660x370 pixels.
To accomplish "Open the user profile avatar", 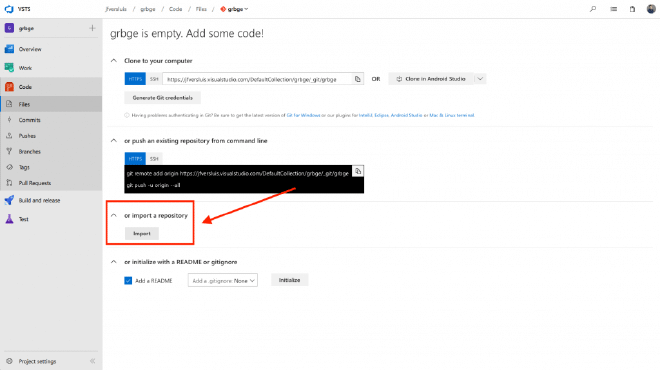I will click(x=651, y=9).
